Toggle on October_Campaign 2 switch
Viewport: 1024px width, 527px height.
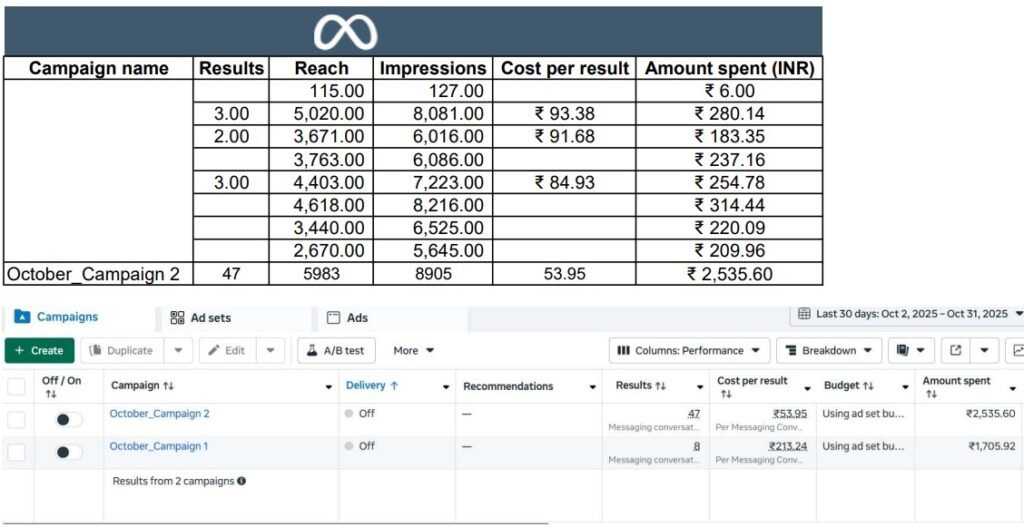[x=68, y=420]
